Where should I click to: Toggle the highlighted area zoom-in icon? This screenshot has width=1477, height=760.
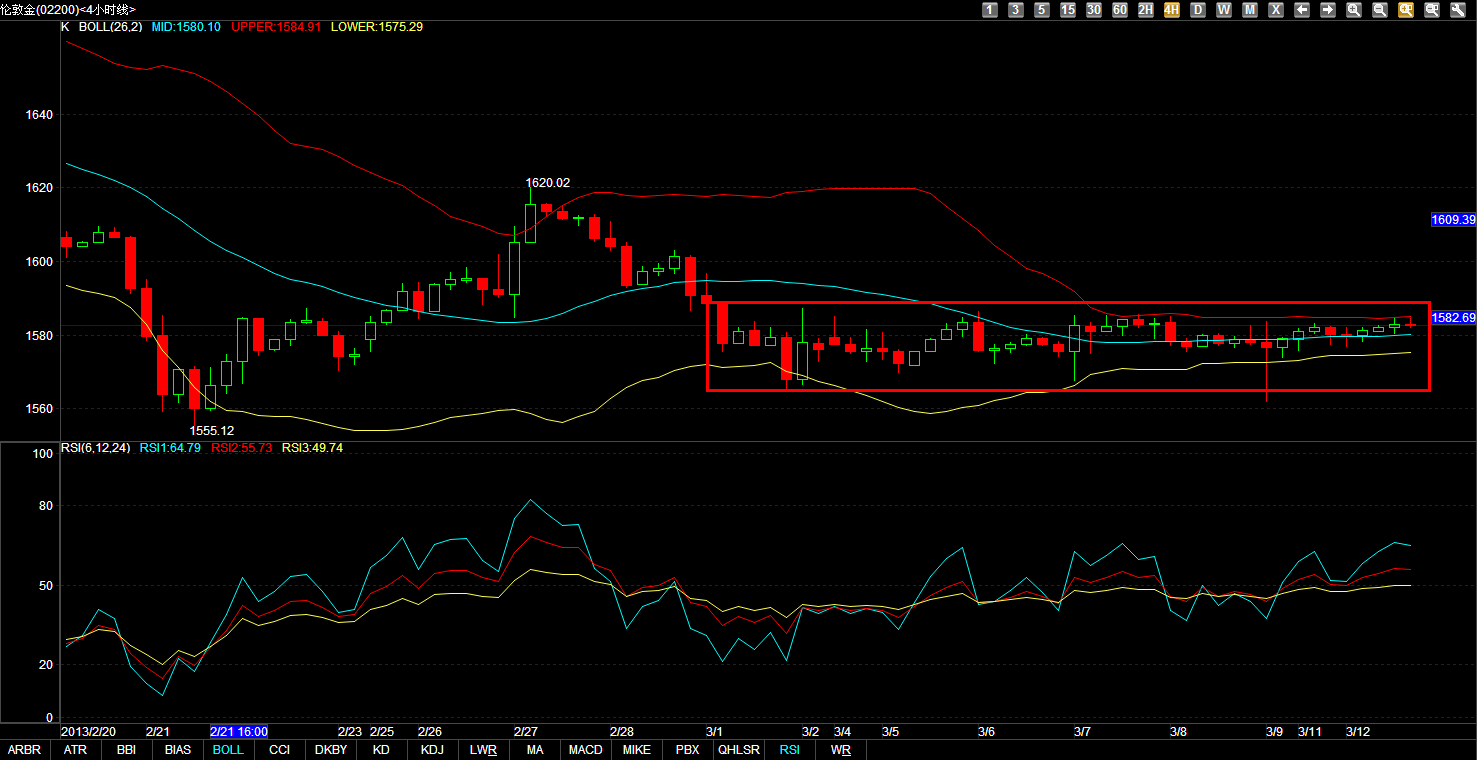coord(1406,10)
